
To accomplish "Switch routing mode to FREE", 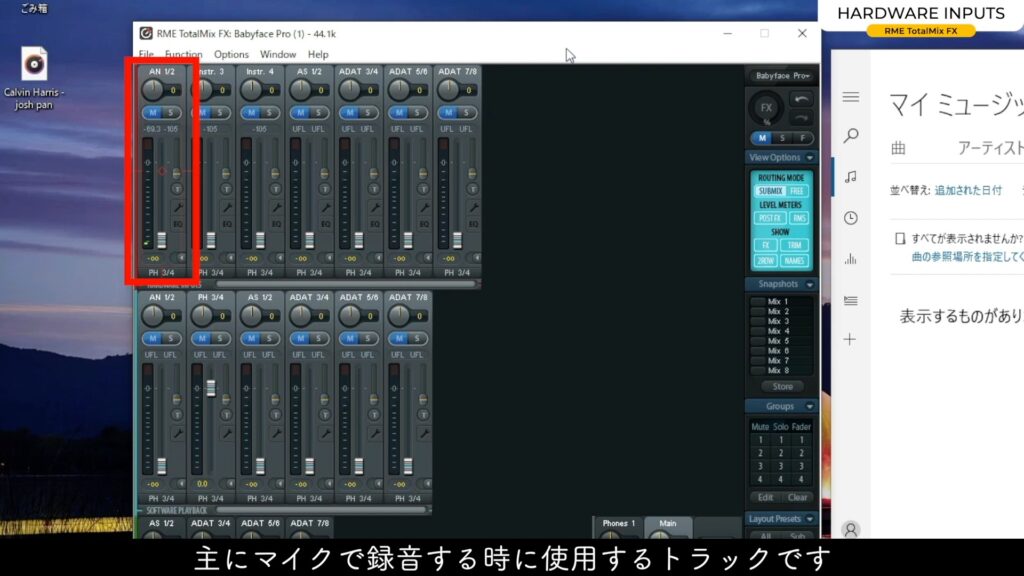I will coord(797,191).
